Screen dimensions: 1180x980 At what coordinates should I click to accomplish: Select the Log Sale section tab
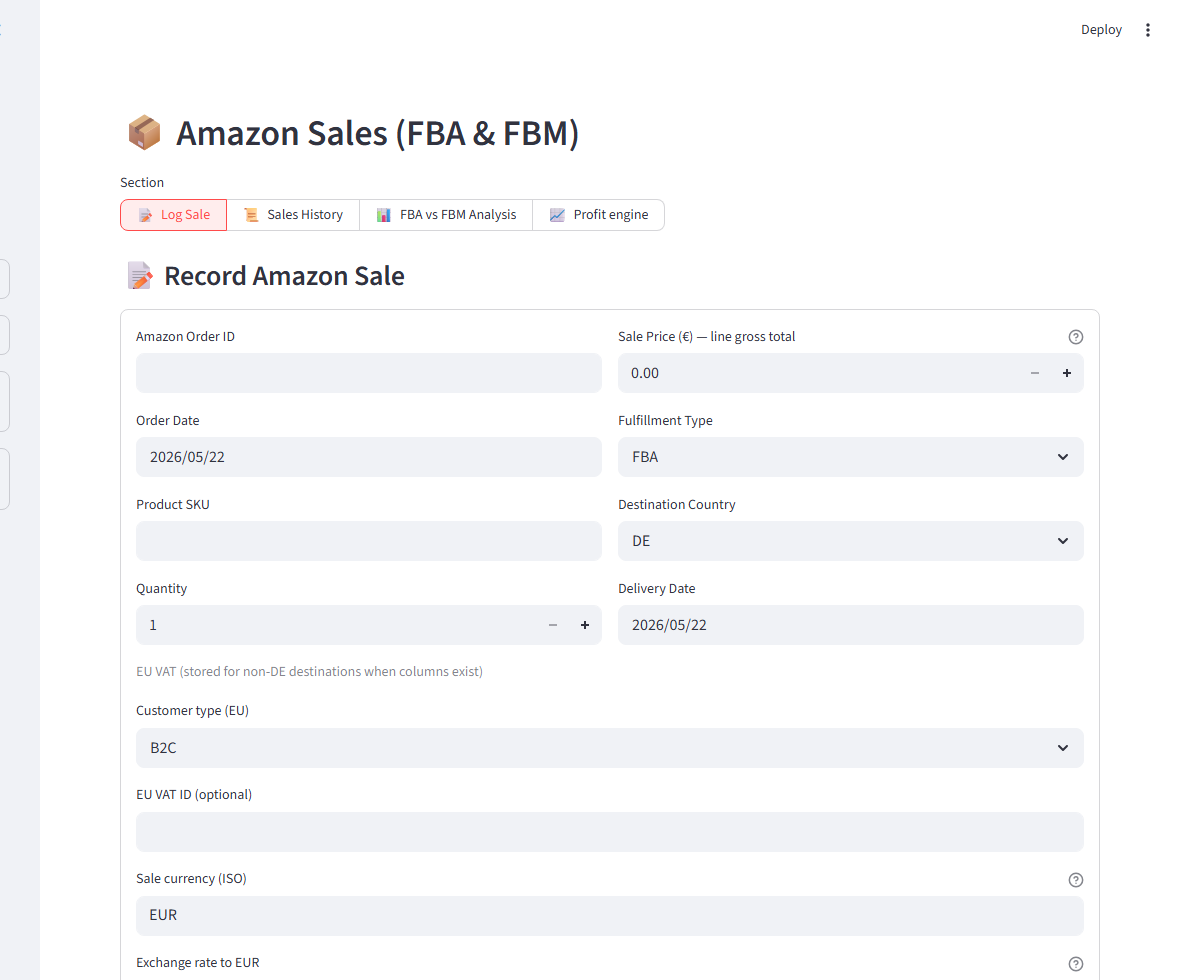tap(173, 215)
